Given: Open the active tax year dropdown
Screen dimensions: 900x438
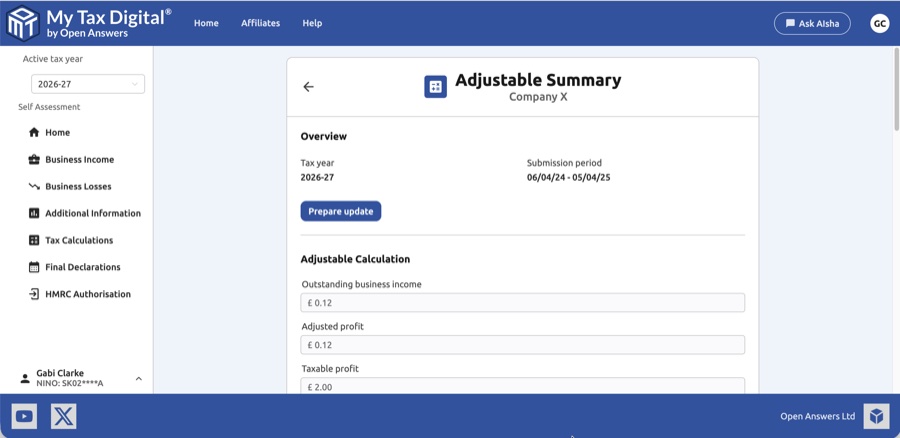Looking at the screenshot, I should 88,84.
